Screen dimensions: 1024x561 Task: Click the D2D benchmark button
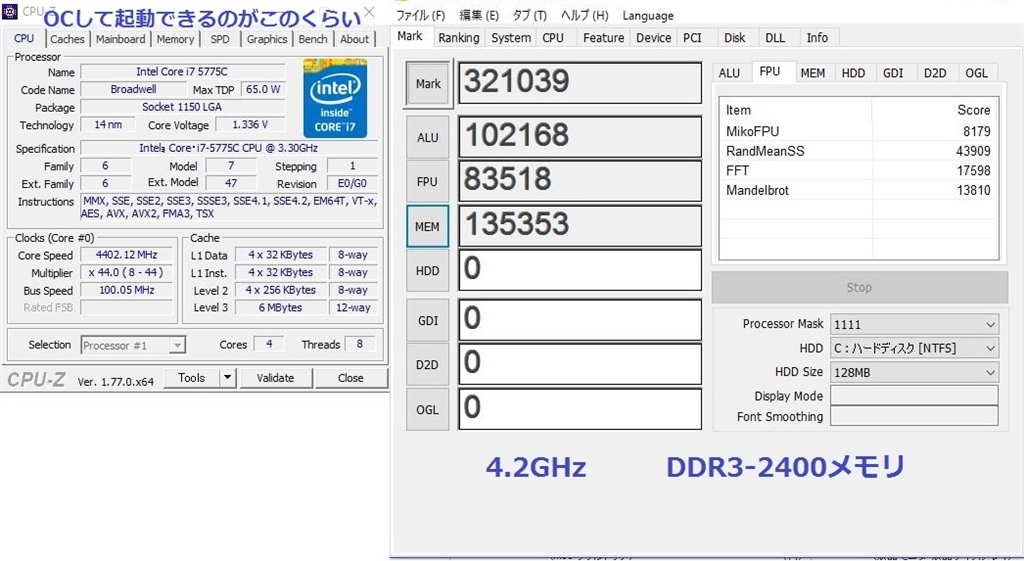click(x=428, y=364)
